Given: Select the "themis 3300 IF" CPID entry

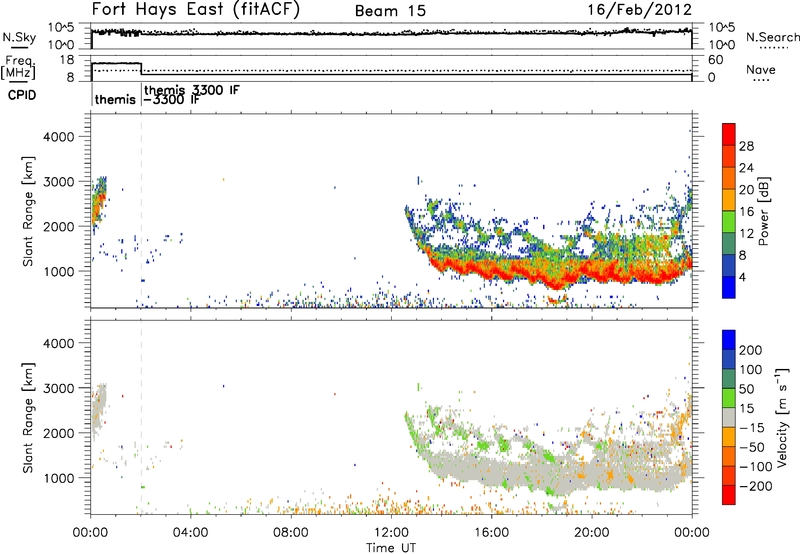Looking at the screenshot, I should (x=191, y=90).
